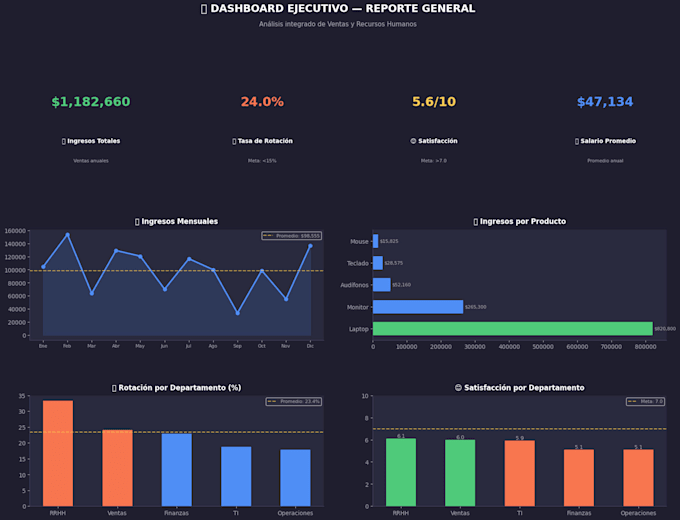Click the blue Operaciones bar in the rotation chart
The image size is (680, 520).
295,478
